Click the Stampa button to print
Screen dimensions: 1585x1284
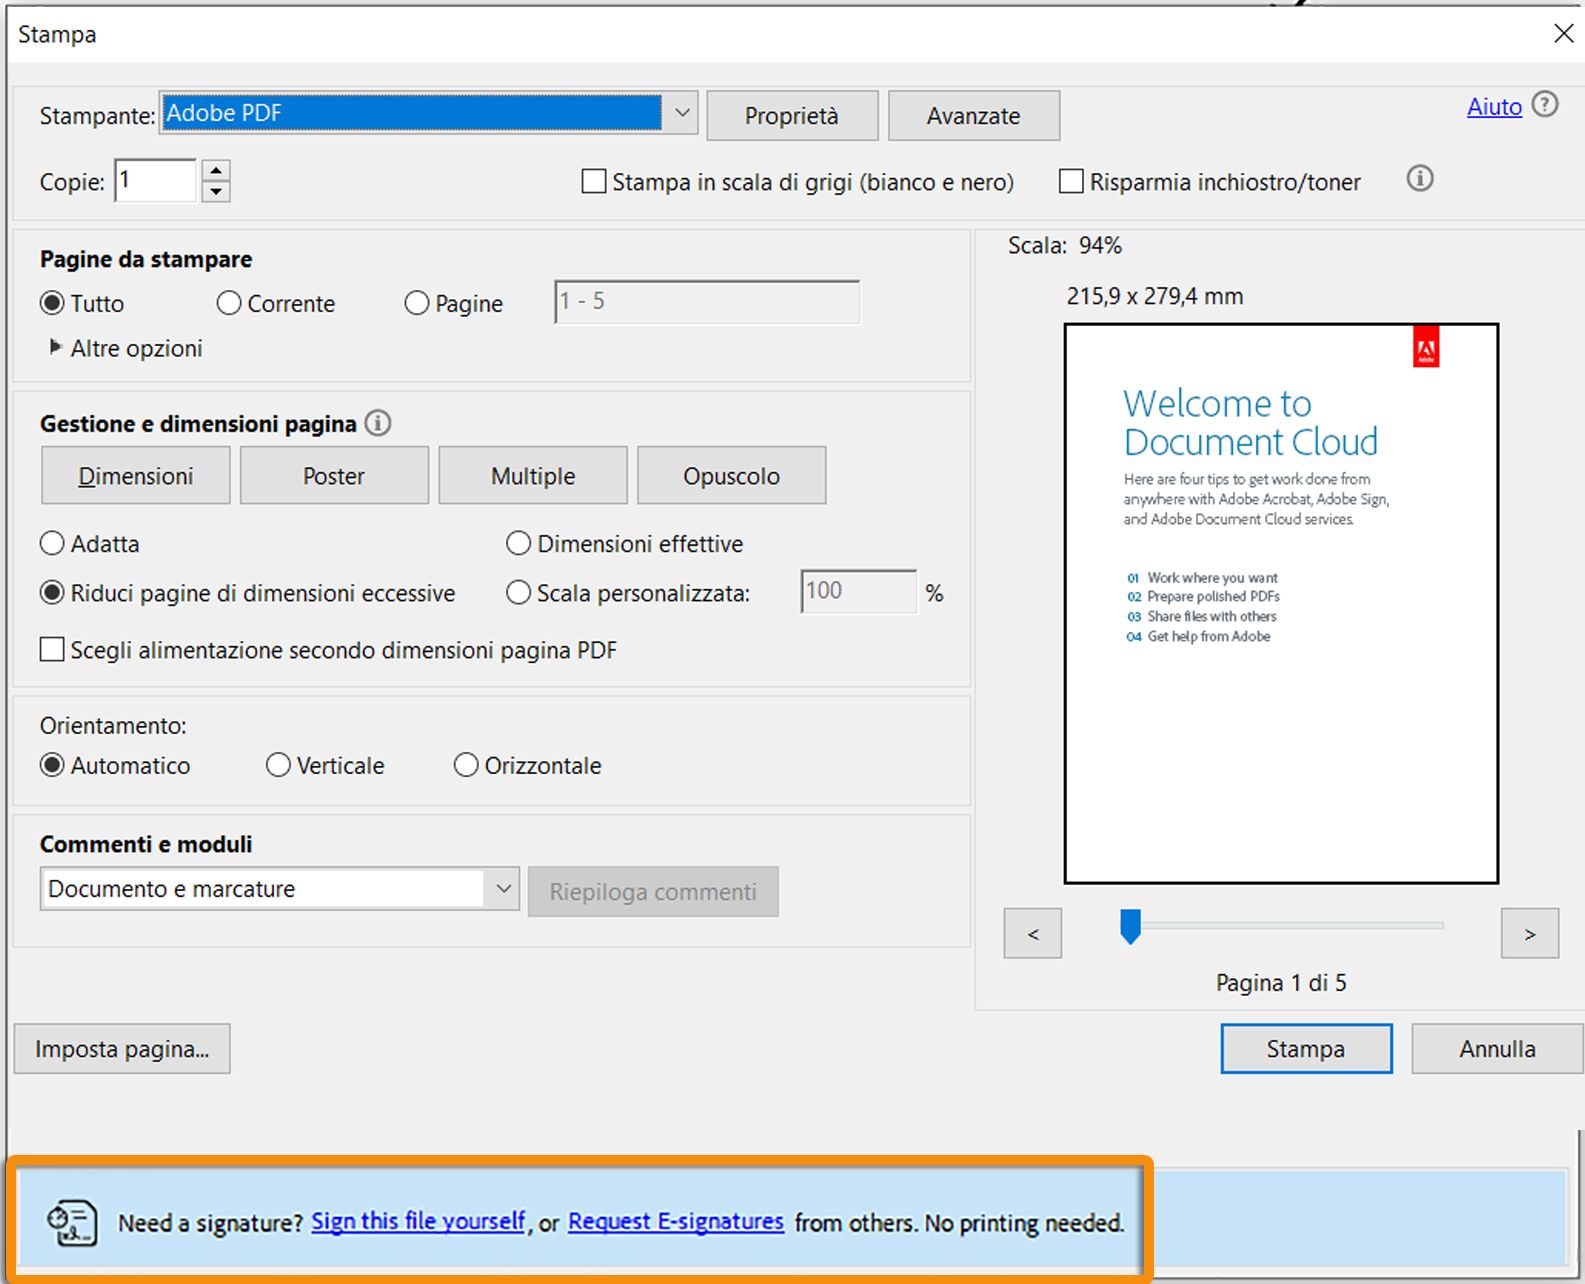pos(1306,1049)
